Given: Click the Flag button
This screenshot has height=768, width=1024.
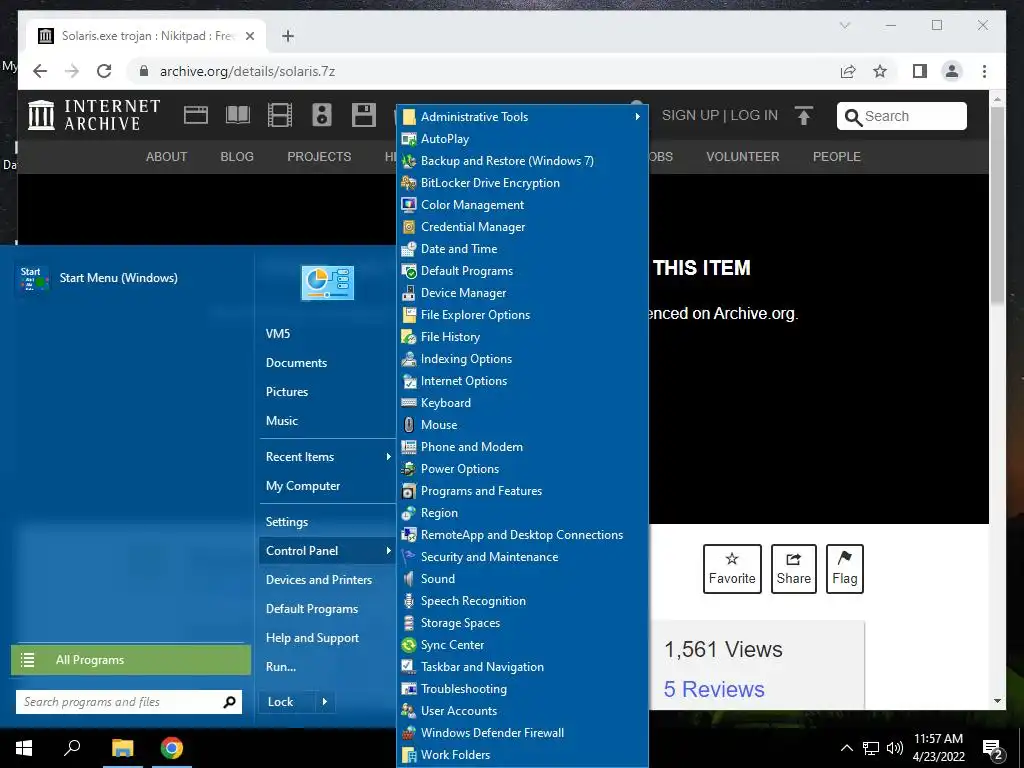Looking at the screenshot, I should [844, 569].
